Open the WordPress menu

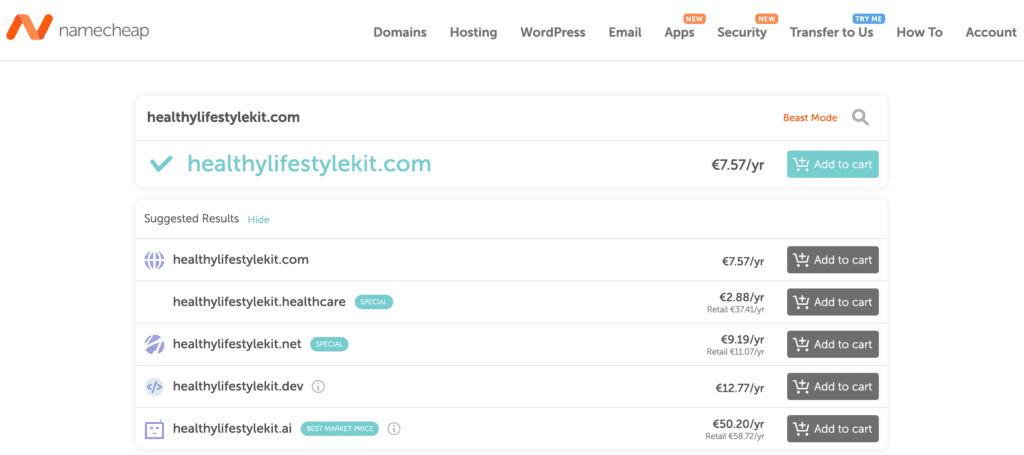pos(552,32)
